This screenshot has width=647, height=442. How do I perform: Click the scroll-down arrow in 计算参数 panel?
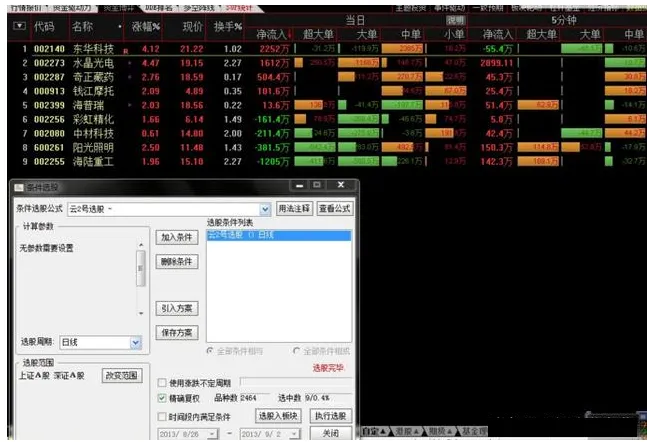[x=141, y=313]
